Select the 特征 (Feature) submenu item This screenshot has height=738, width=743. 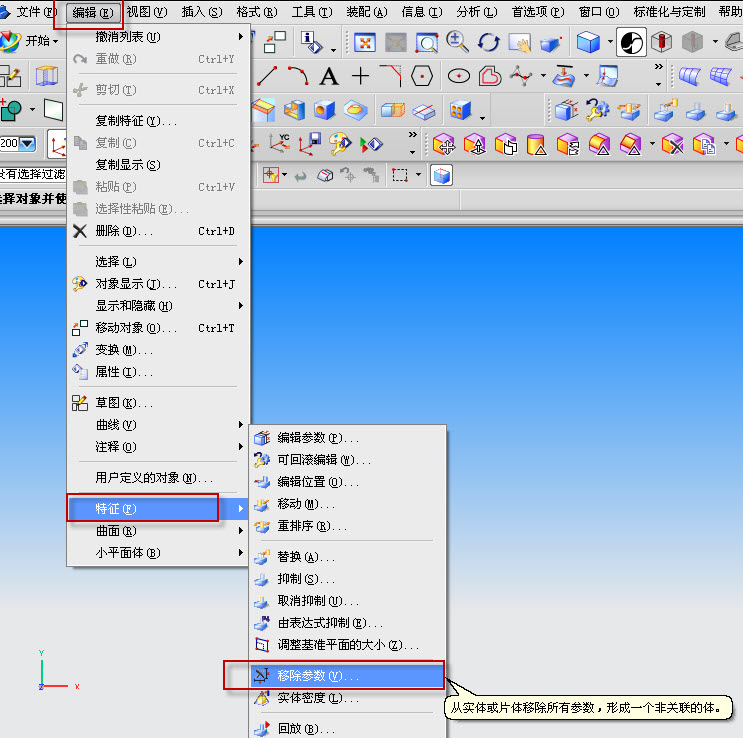tap(158, 509)
